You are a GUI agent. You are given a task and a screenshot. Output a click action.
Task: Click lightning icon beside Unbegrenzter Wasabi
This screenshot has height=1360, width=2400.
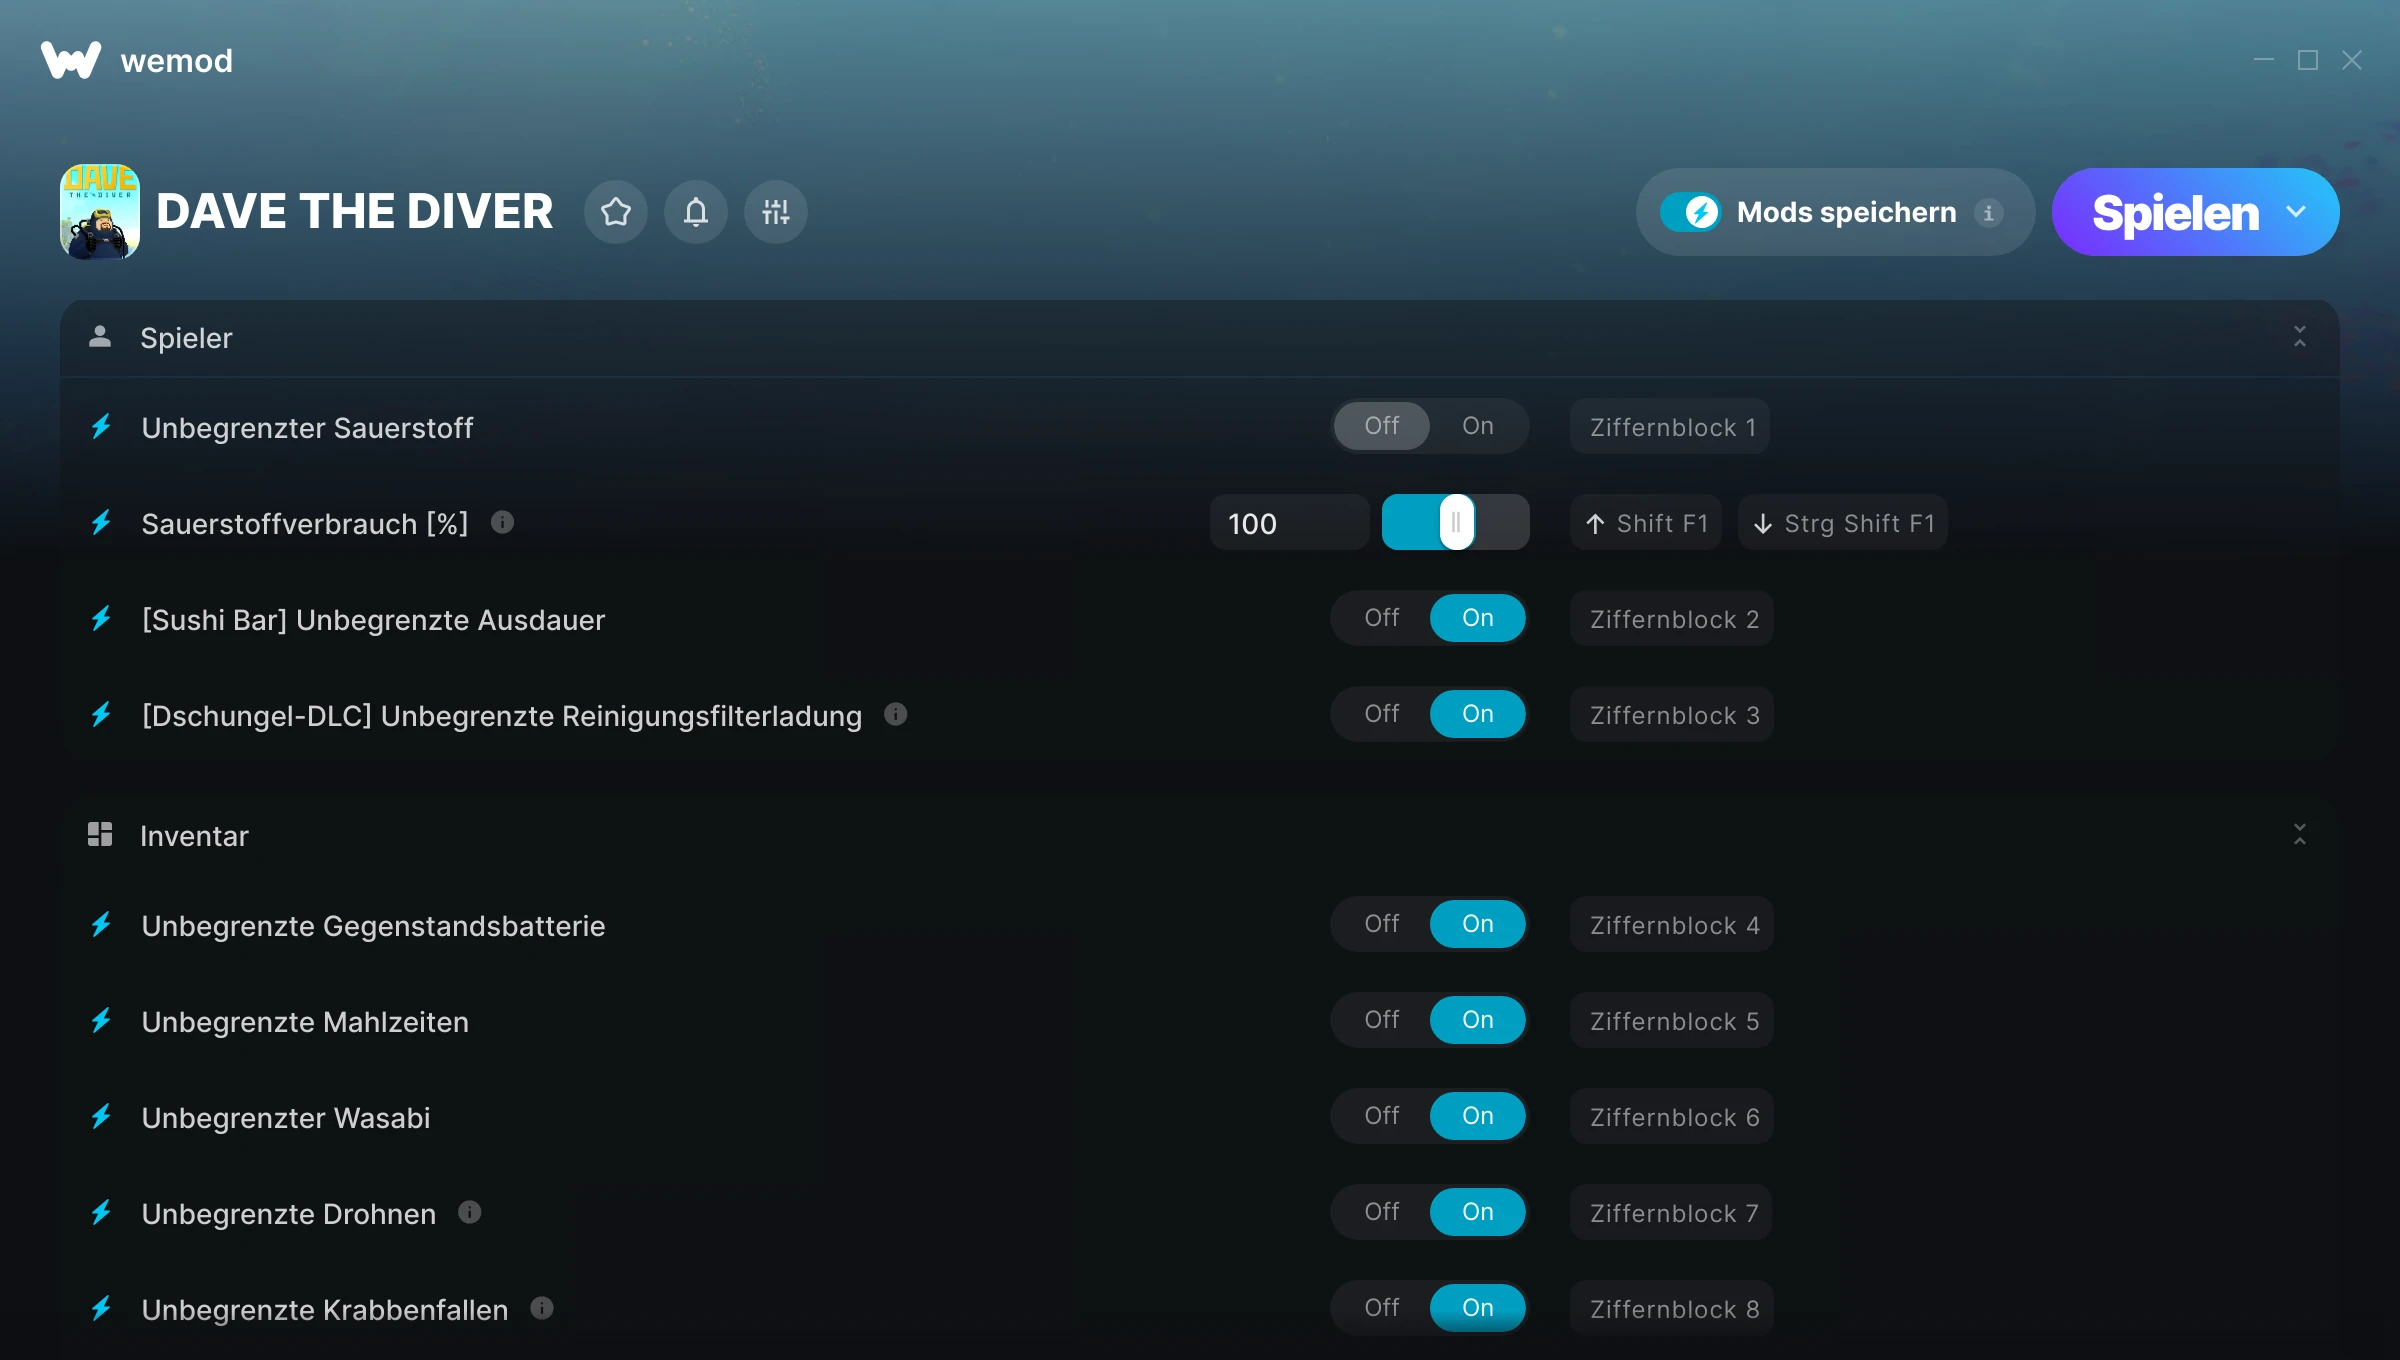point(101,1117)
